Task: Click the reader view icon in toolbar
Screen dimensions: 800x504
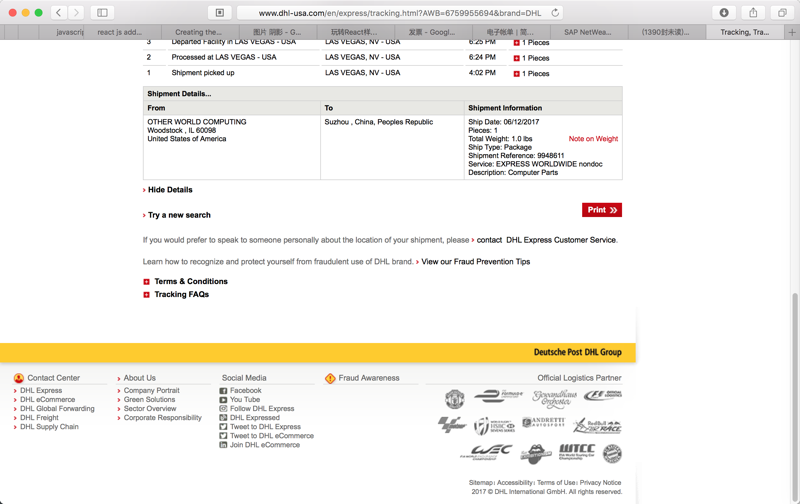Action: click(220, 13)
